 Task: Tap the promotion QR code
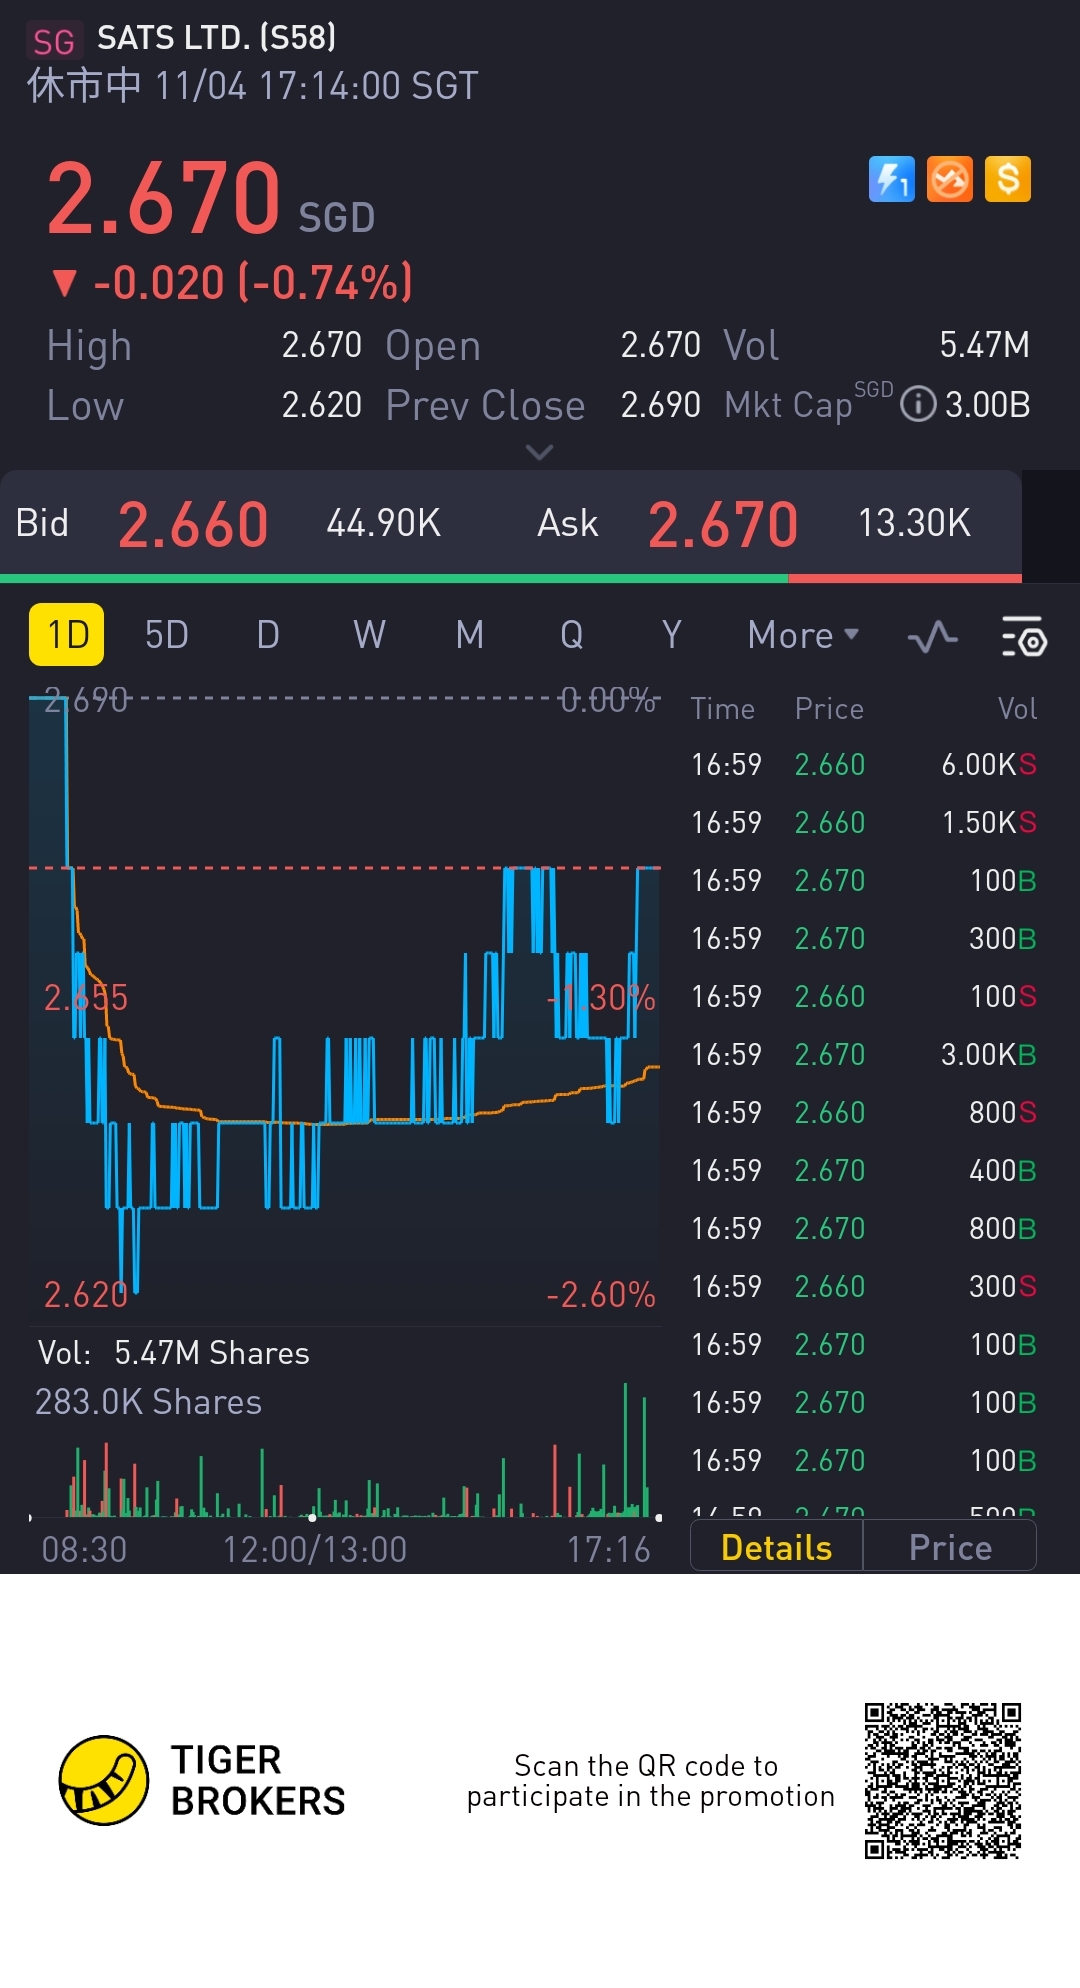click(942, 1780)
